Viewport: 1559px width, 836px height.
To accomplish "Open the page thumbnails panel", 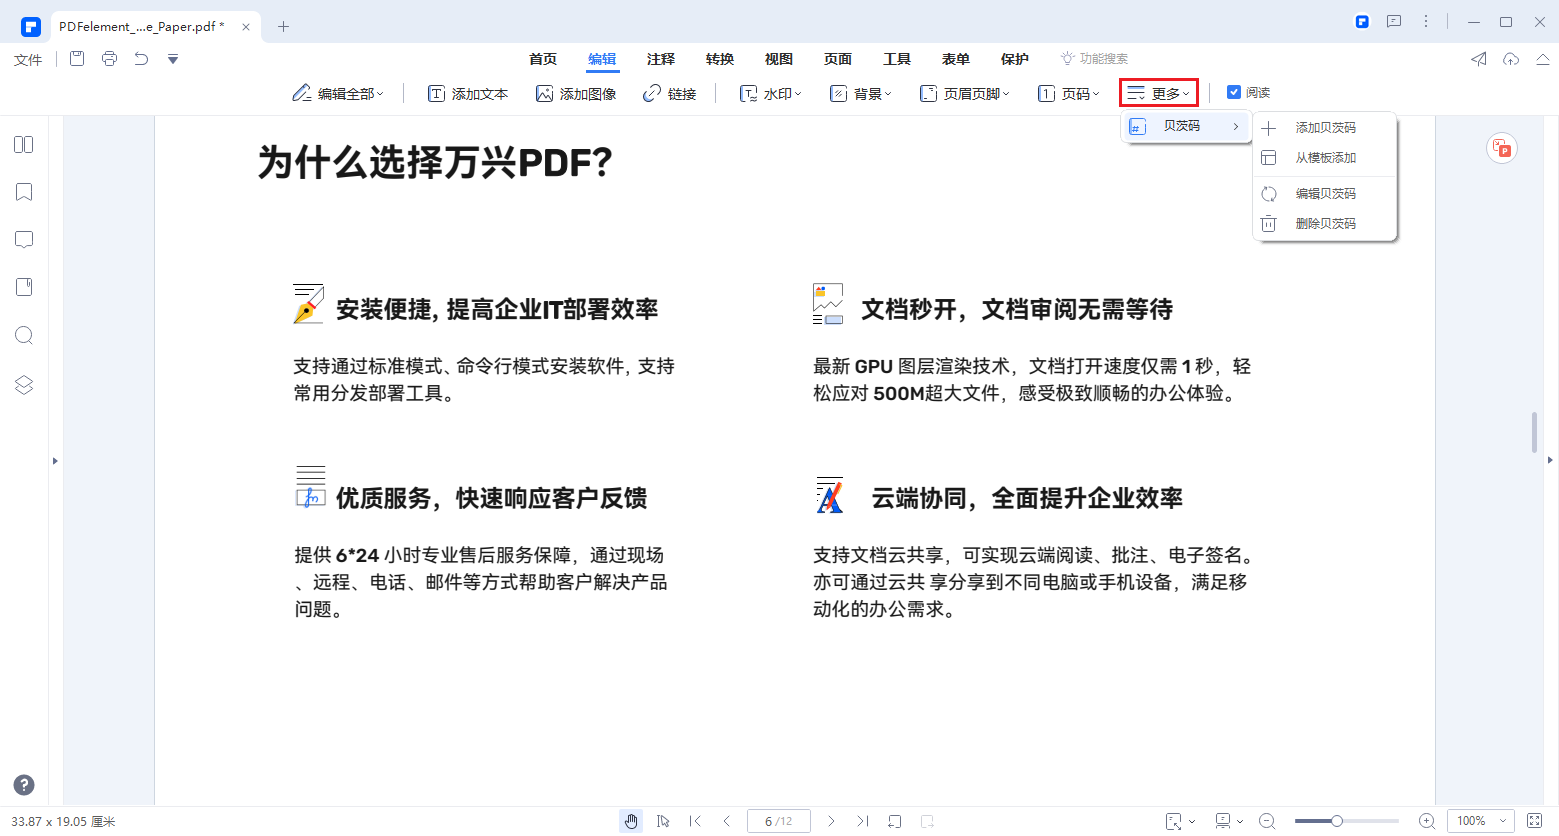I will (23, 144).
